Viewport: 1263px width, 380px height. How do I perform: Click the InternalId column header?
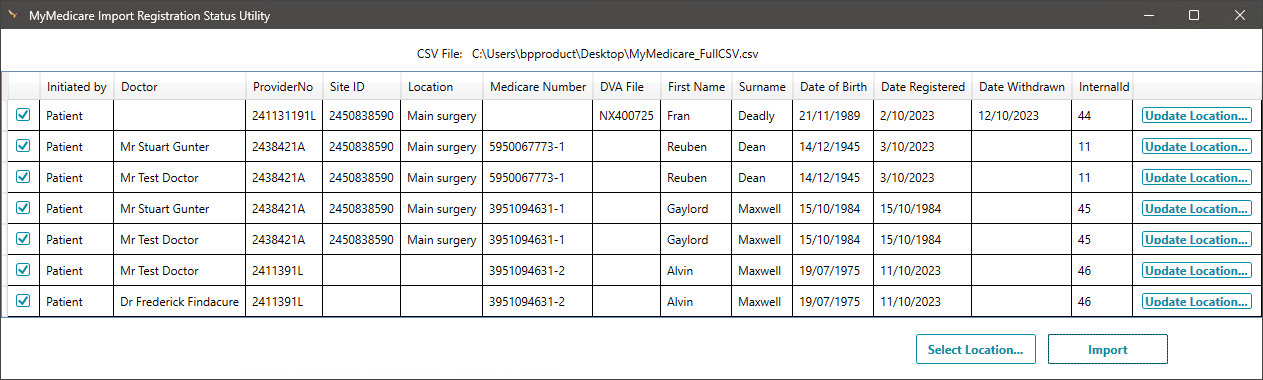click(1103, 87)
